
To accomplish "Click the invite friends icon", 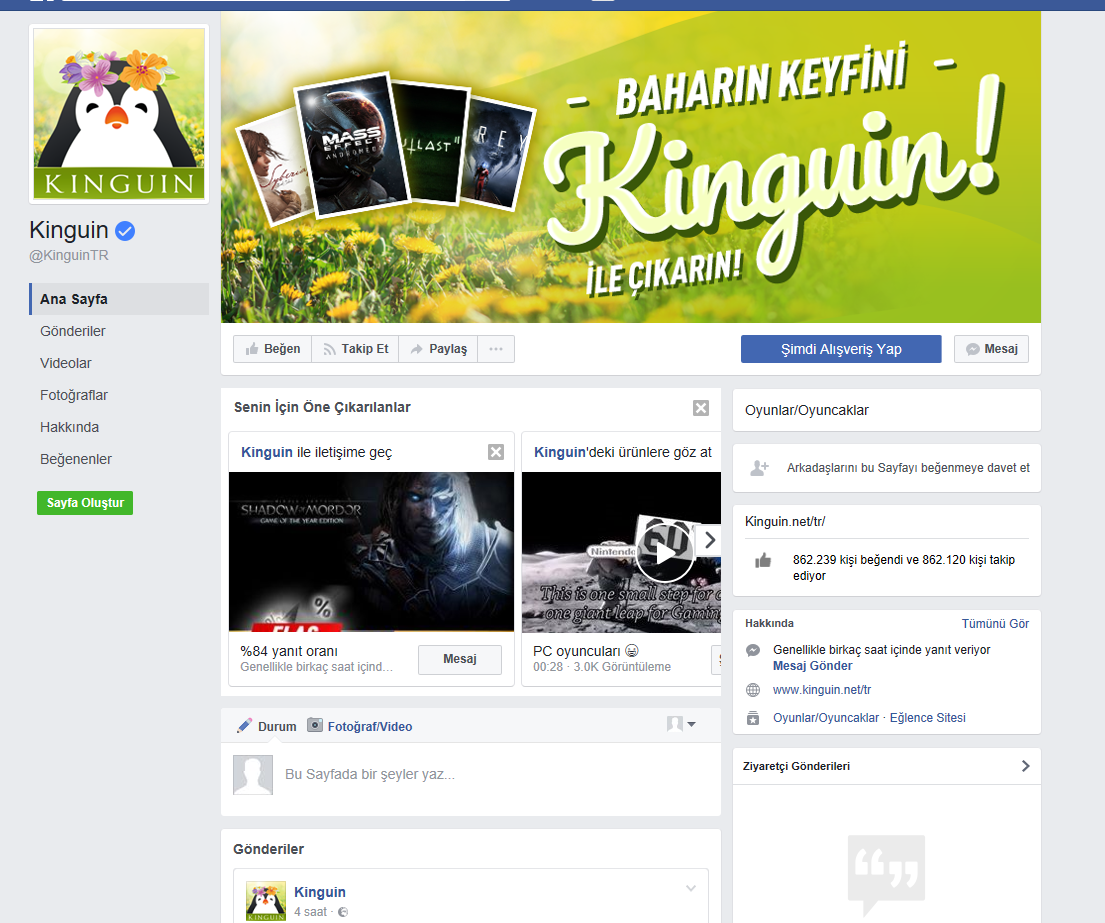I will pos(759,468).
